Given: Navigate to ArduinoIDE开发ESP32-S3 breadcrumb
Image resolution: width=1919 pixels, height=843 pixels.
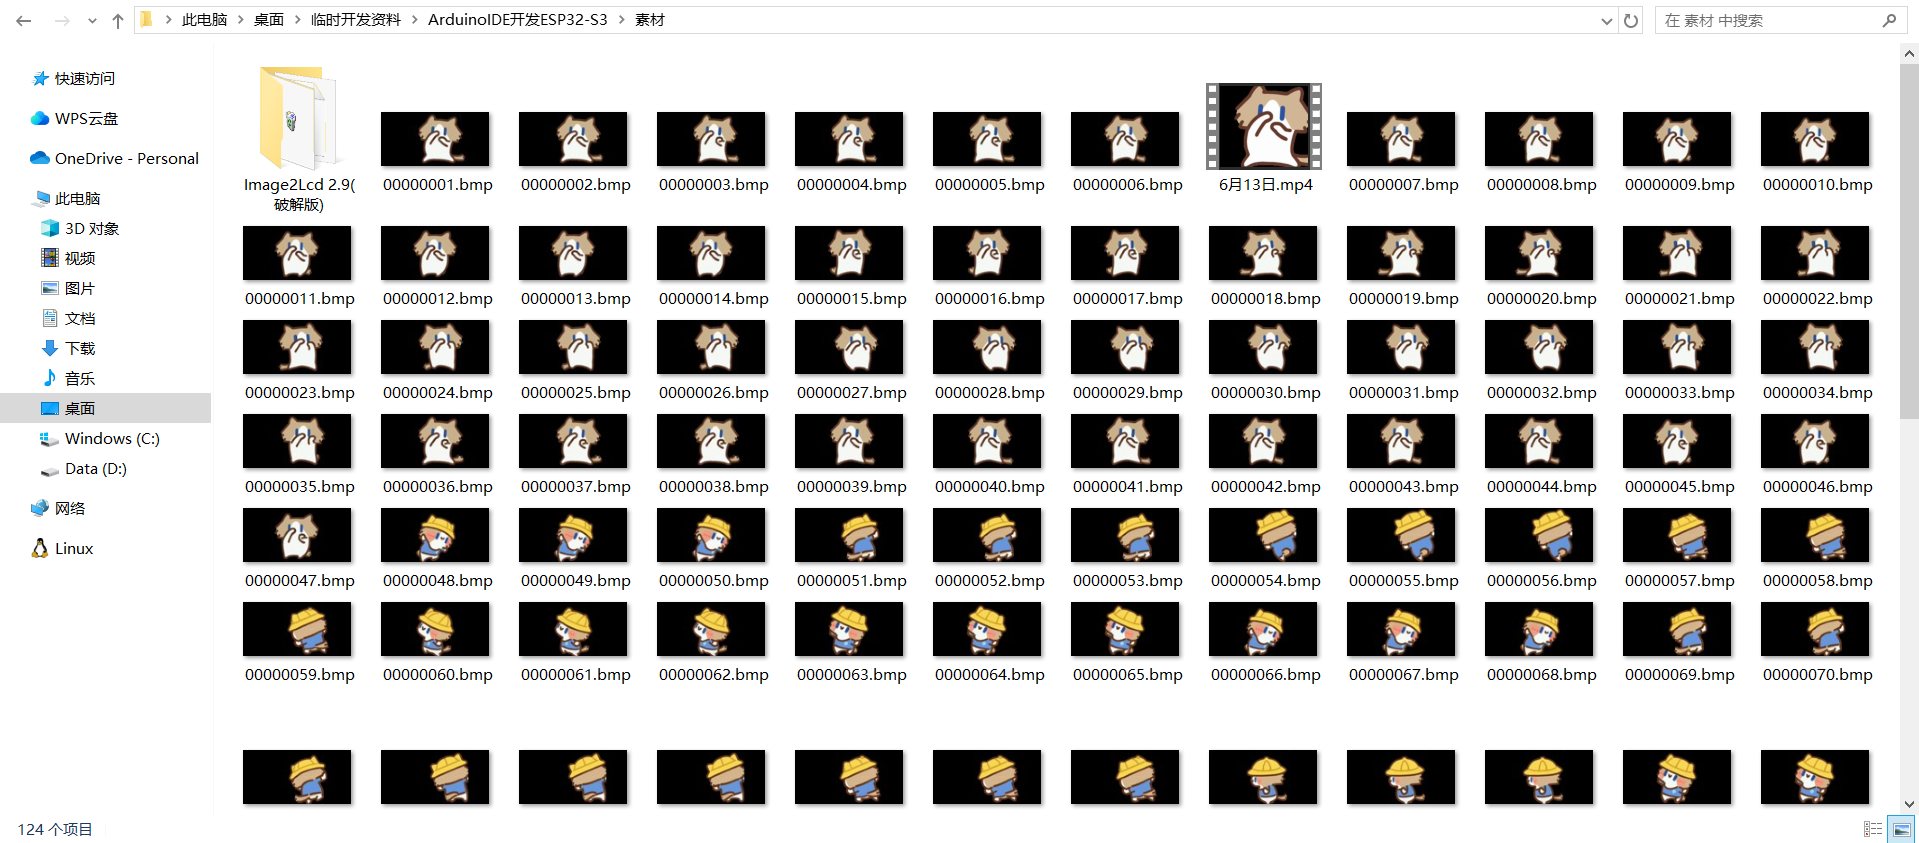Looking at the screenshot, I should click(x=518, y=20).
